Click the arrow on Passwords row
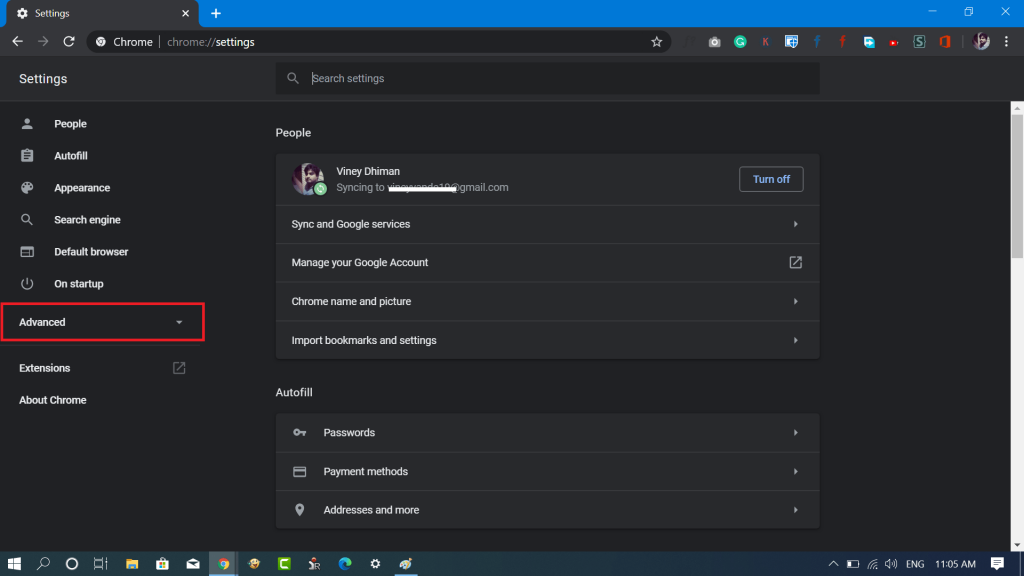The image size is (1024, 576). pyautogui.click(x=795, y=432)
